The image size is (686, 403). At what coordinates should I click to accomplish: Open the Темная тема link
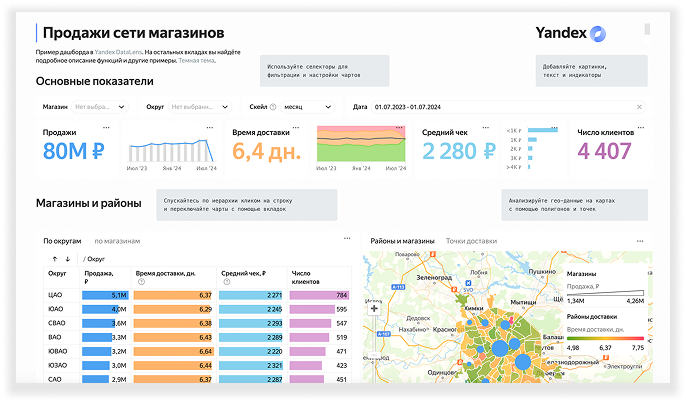(x=196, y=60)
